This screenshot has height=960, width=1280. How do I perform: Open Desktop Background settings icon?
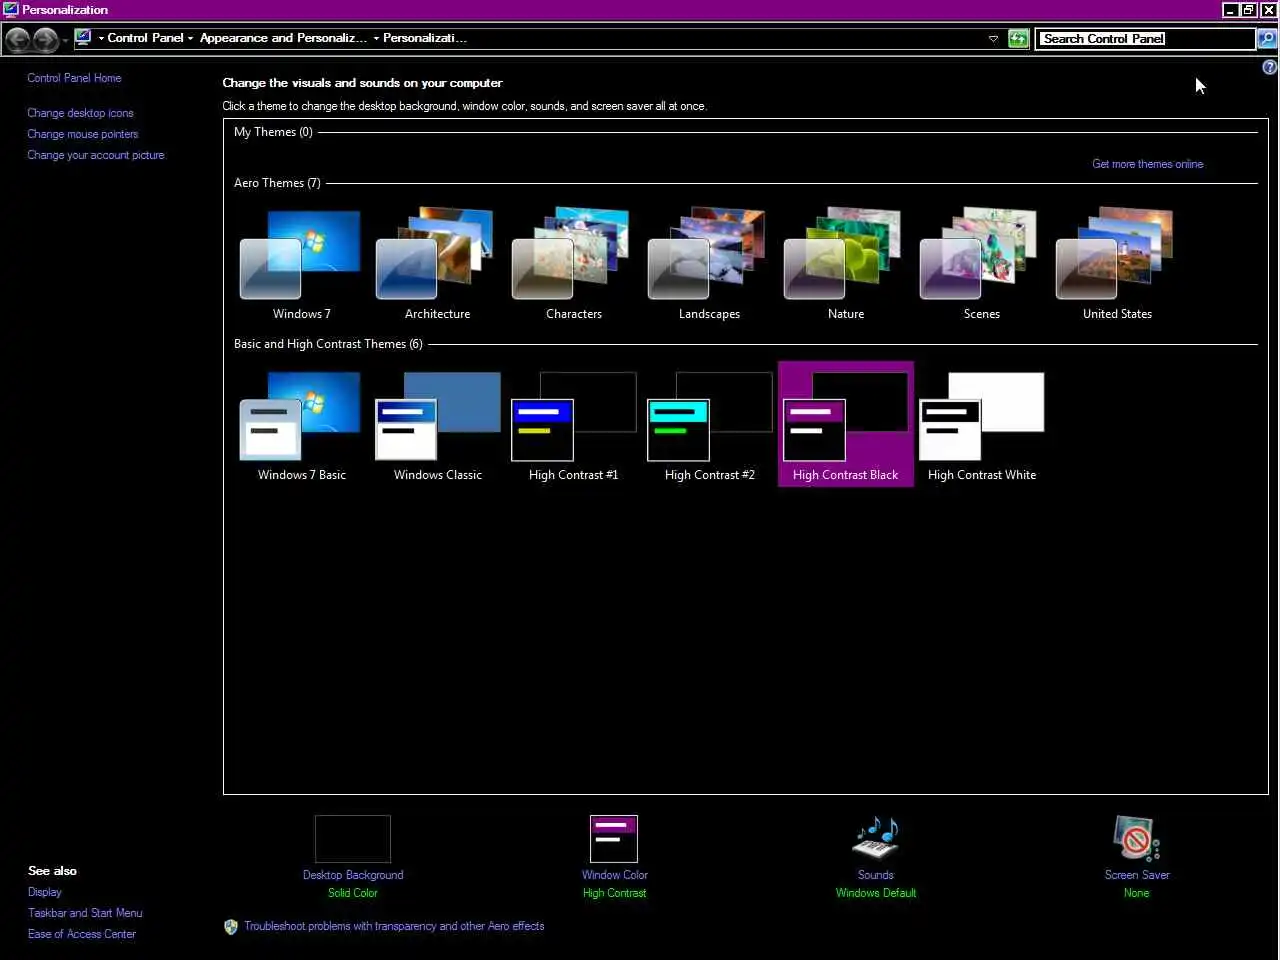click(x=352, y=839)
